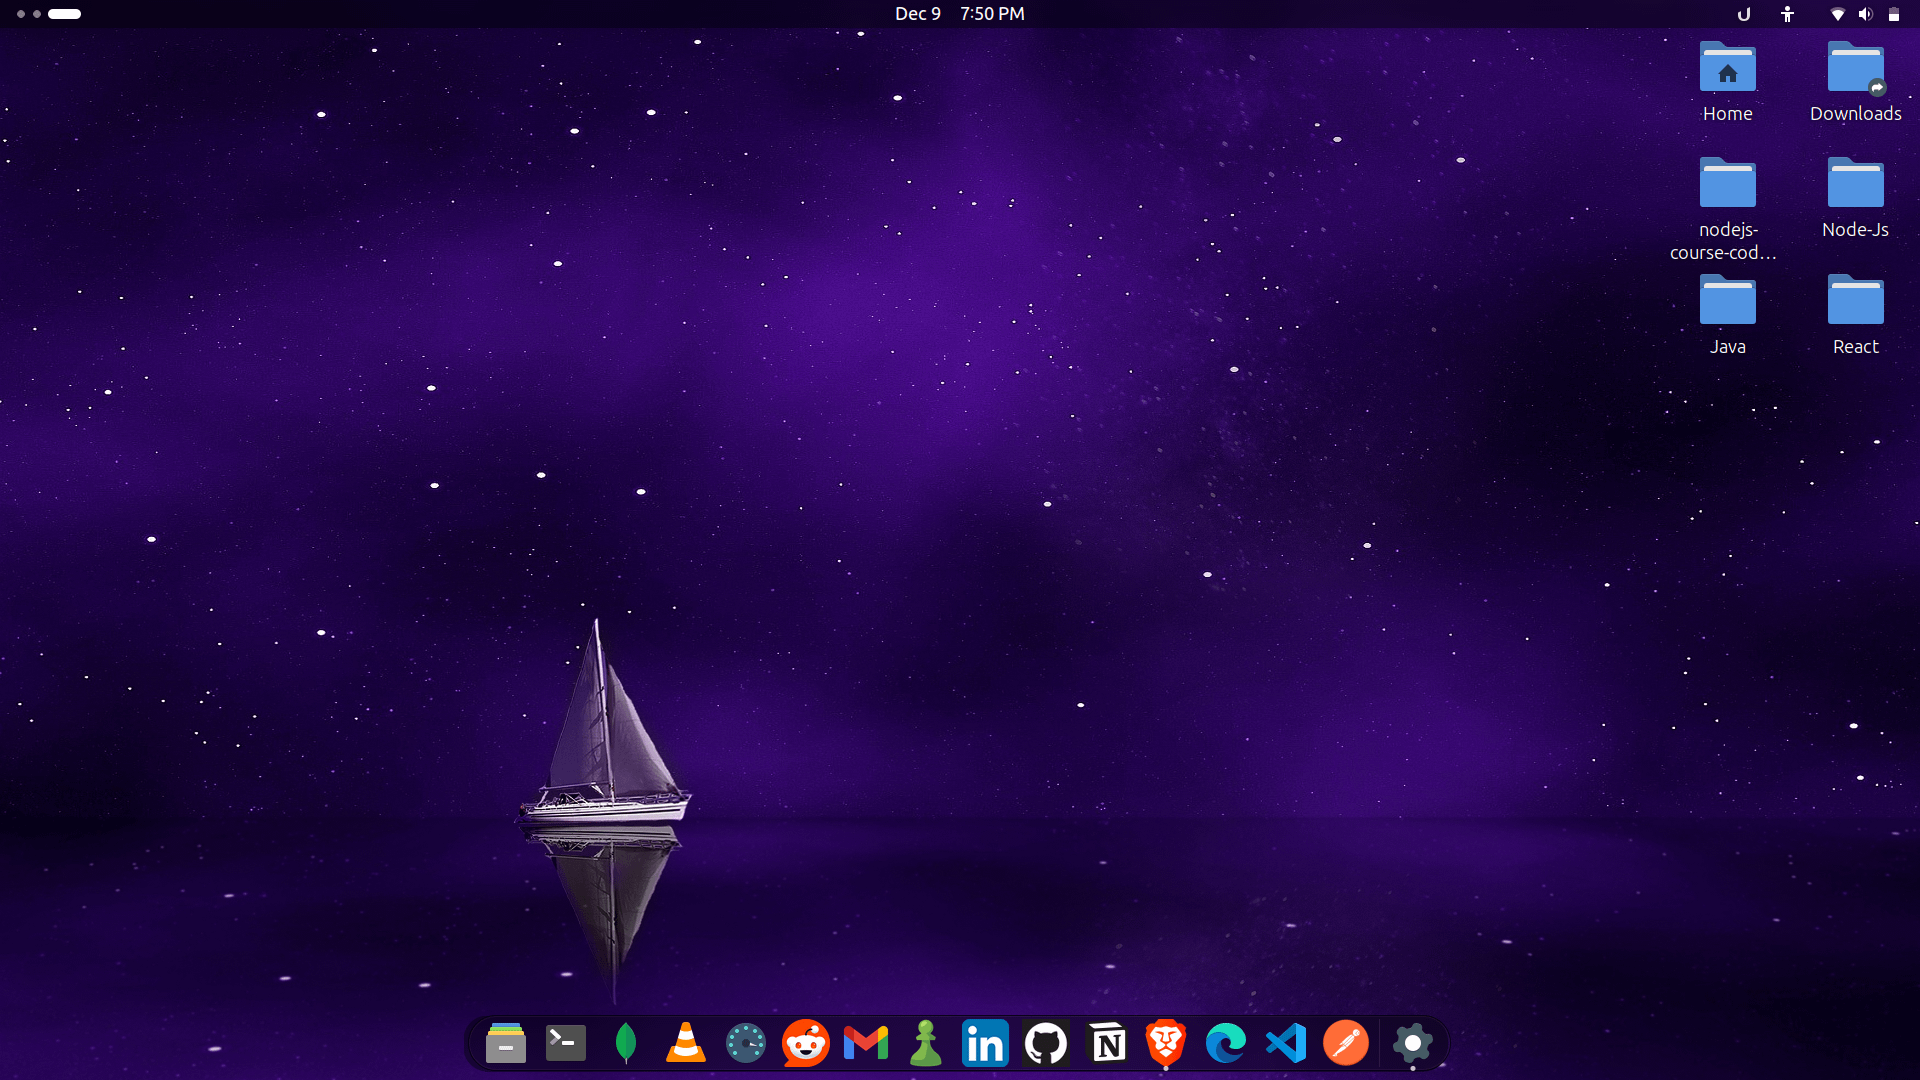Open Reddit from the dock
The image size is (1920, 1080).
(x=806, y=1044)
